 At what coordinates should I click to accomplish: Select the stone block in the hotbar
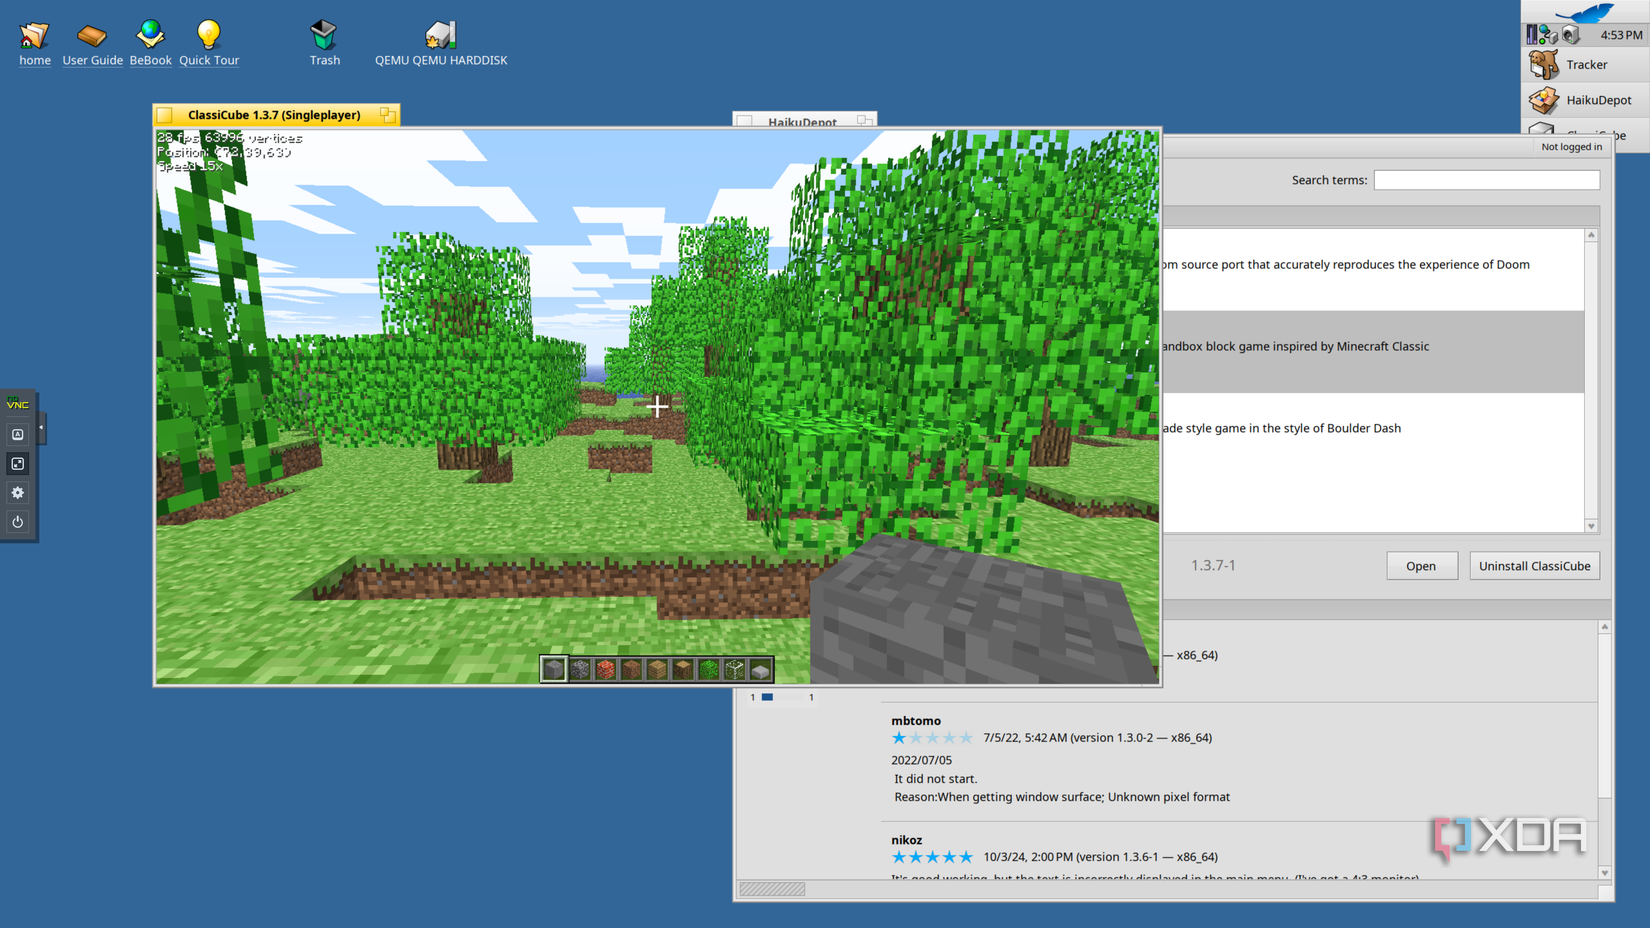point(554,669)
